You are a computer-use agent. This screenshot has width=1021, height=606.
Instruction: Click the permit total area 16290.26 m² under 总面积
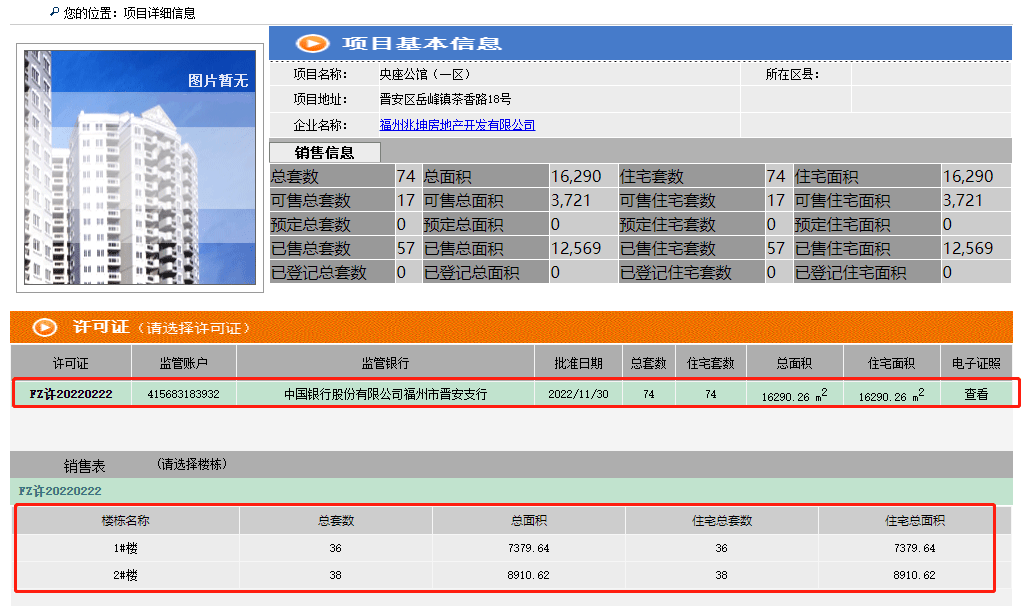[794, 394]
